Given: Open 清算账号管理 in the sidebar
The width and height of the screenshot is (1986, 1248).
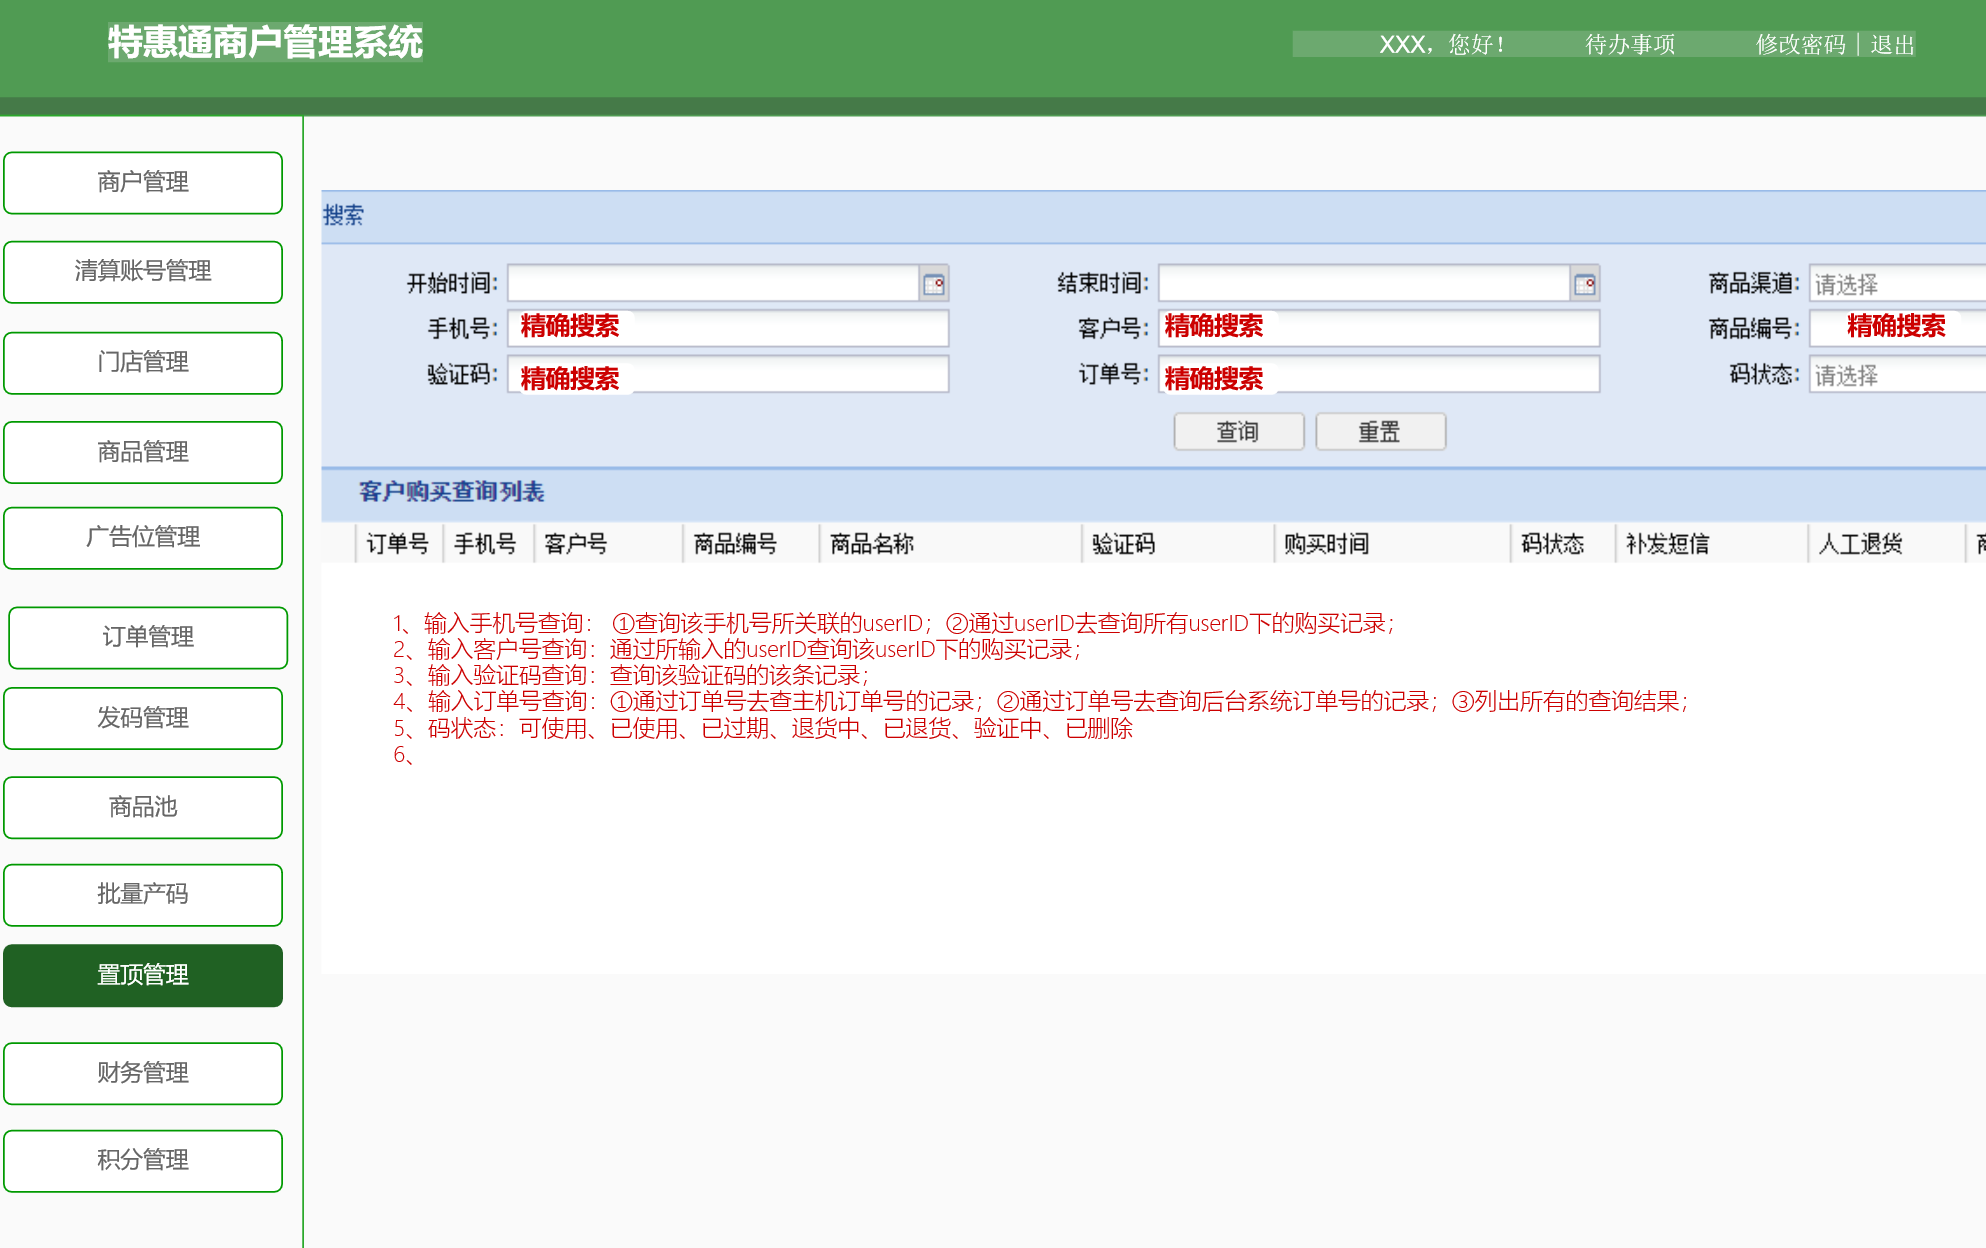Looking at the screenshot, I should point(143,272).
